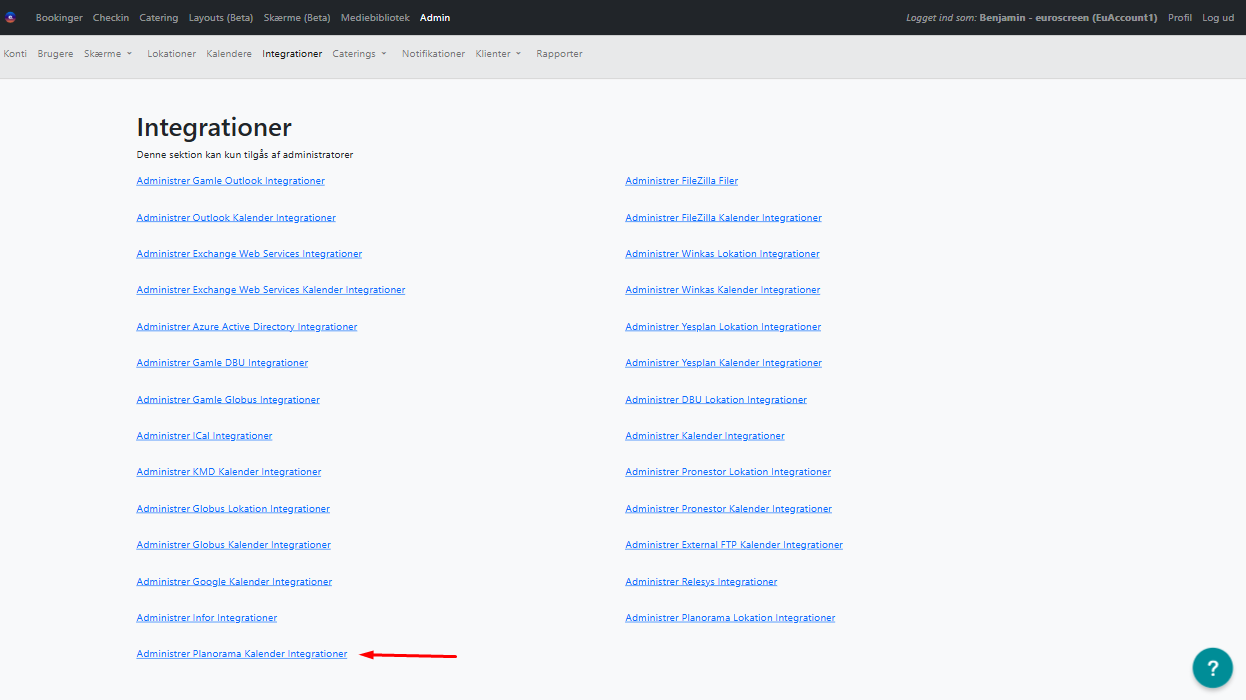
Task: Open Administrer Planorama Lokation Integrationer
Action: click(730, 618)
